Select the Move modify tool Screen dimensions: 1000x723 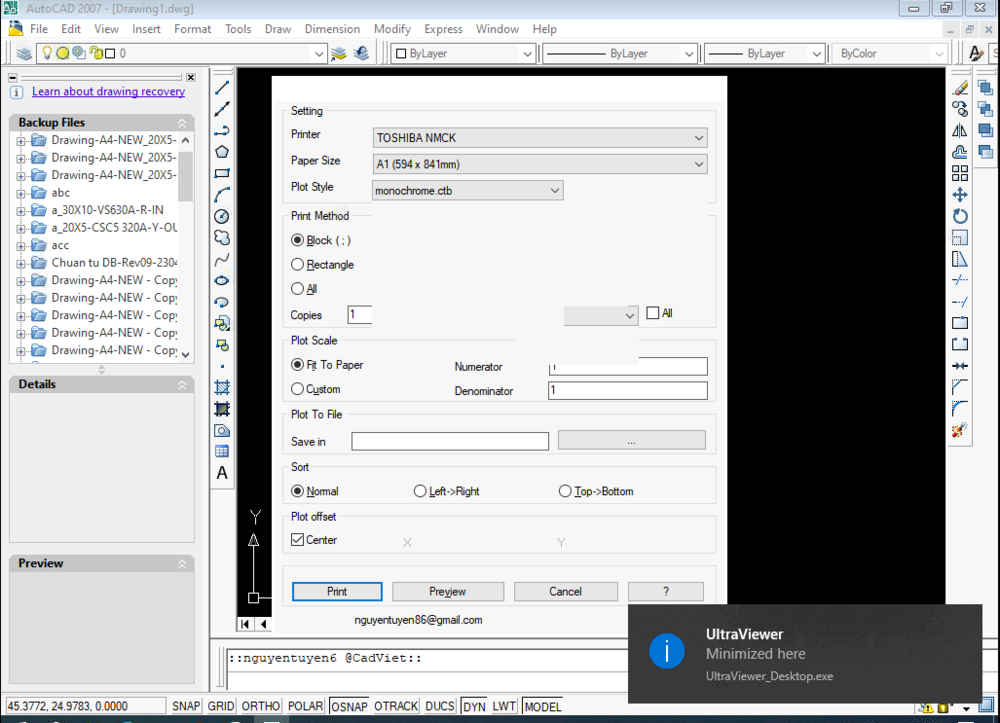[x=960, y=194]
